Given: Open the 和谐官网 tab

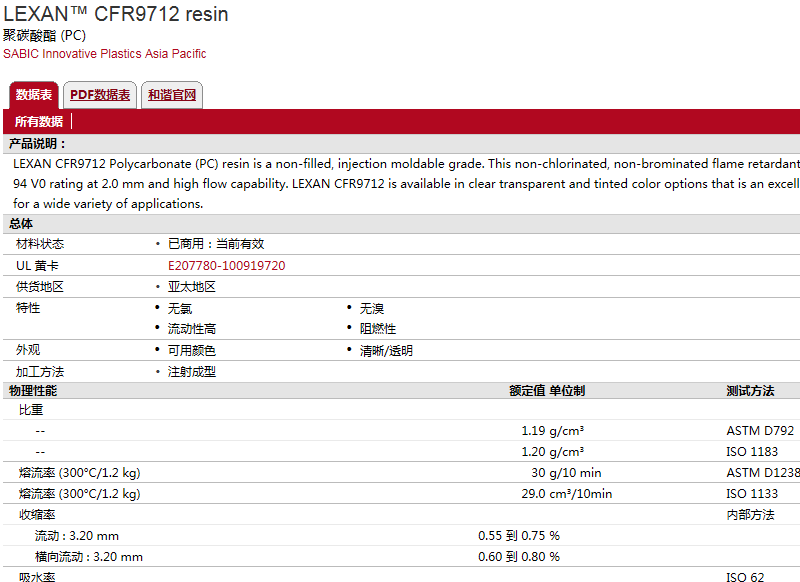Looking at the screenshot, I should point(172,95).
